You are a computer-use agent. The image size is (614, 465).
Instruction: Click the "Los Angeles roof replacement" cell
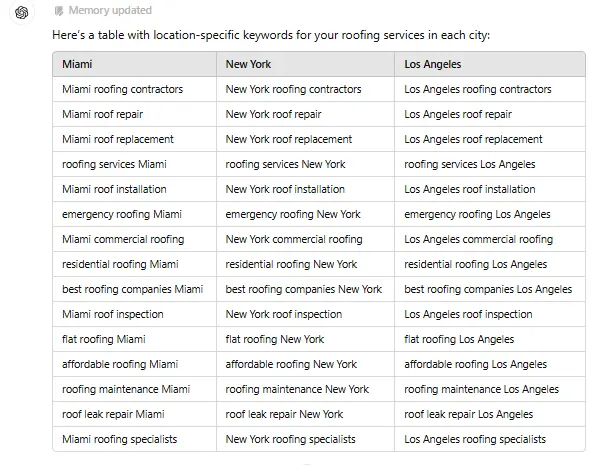[473, 139]
